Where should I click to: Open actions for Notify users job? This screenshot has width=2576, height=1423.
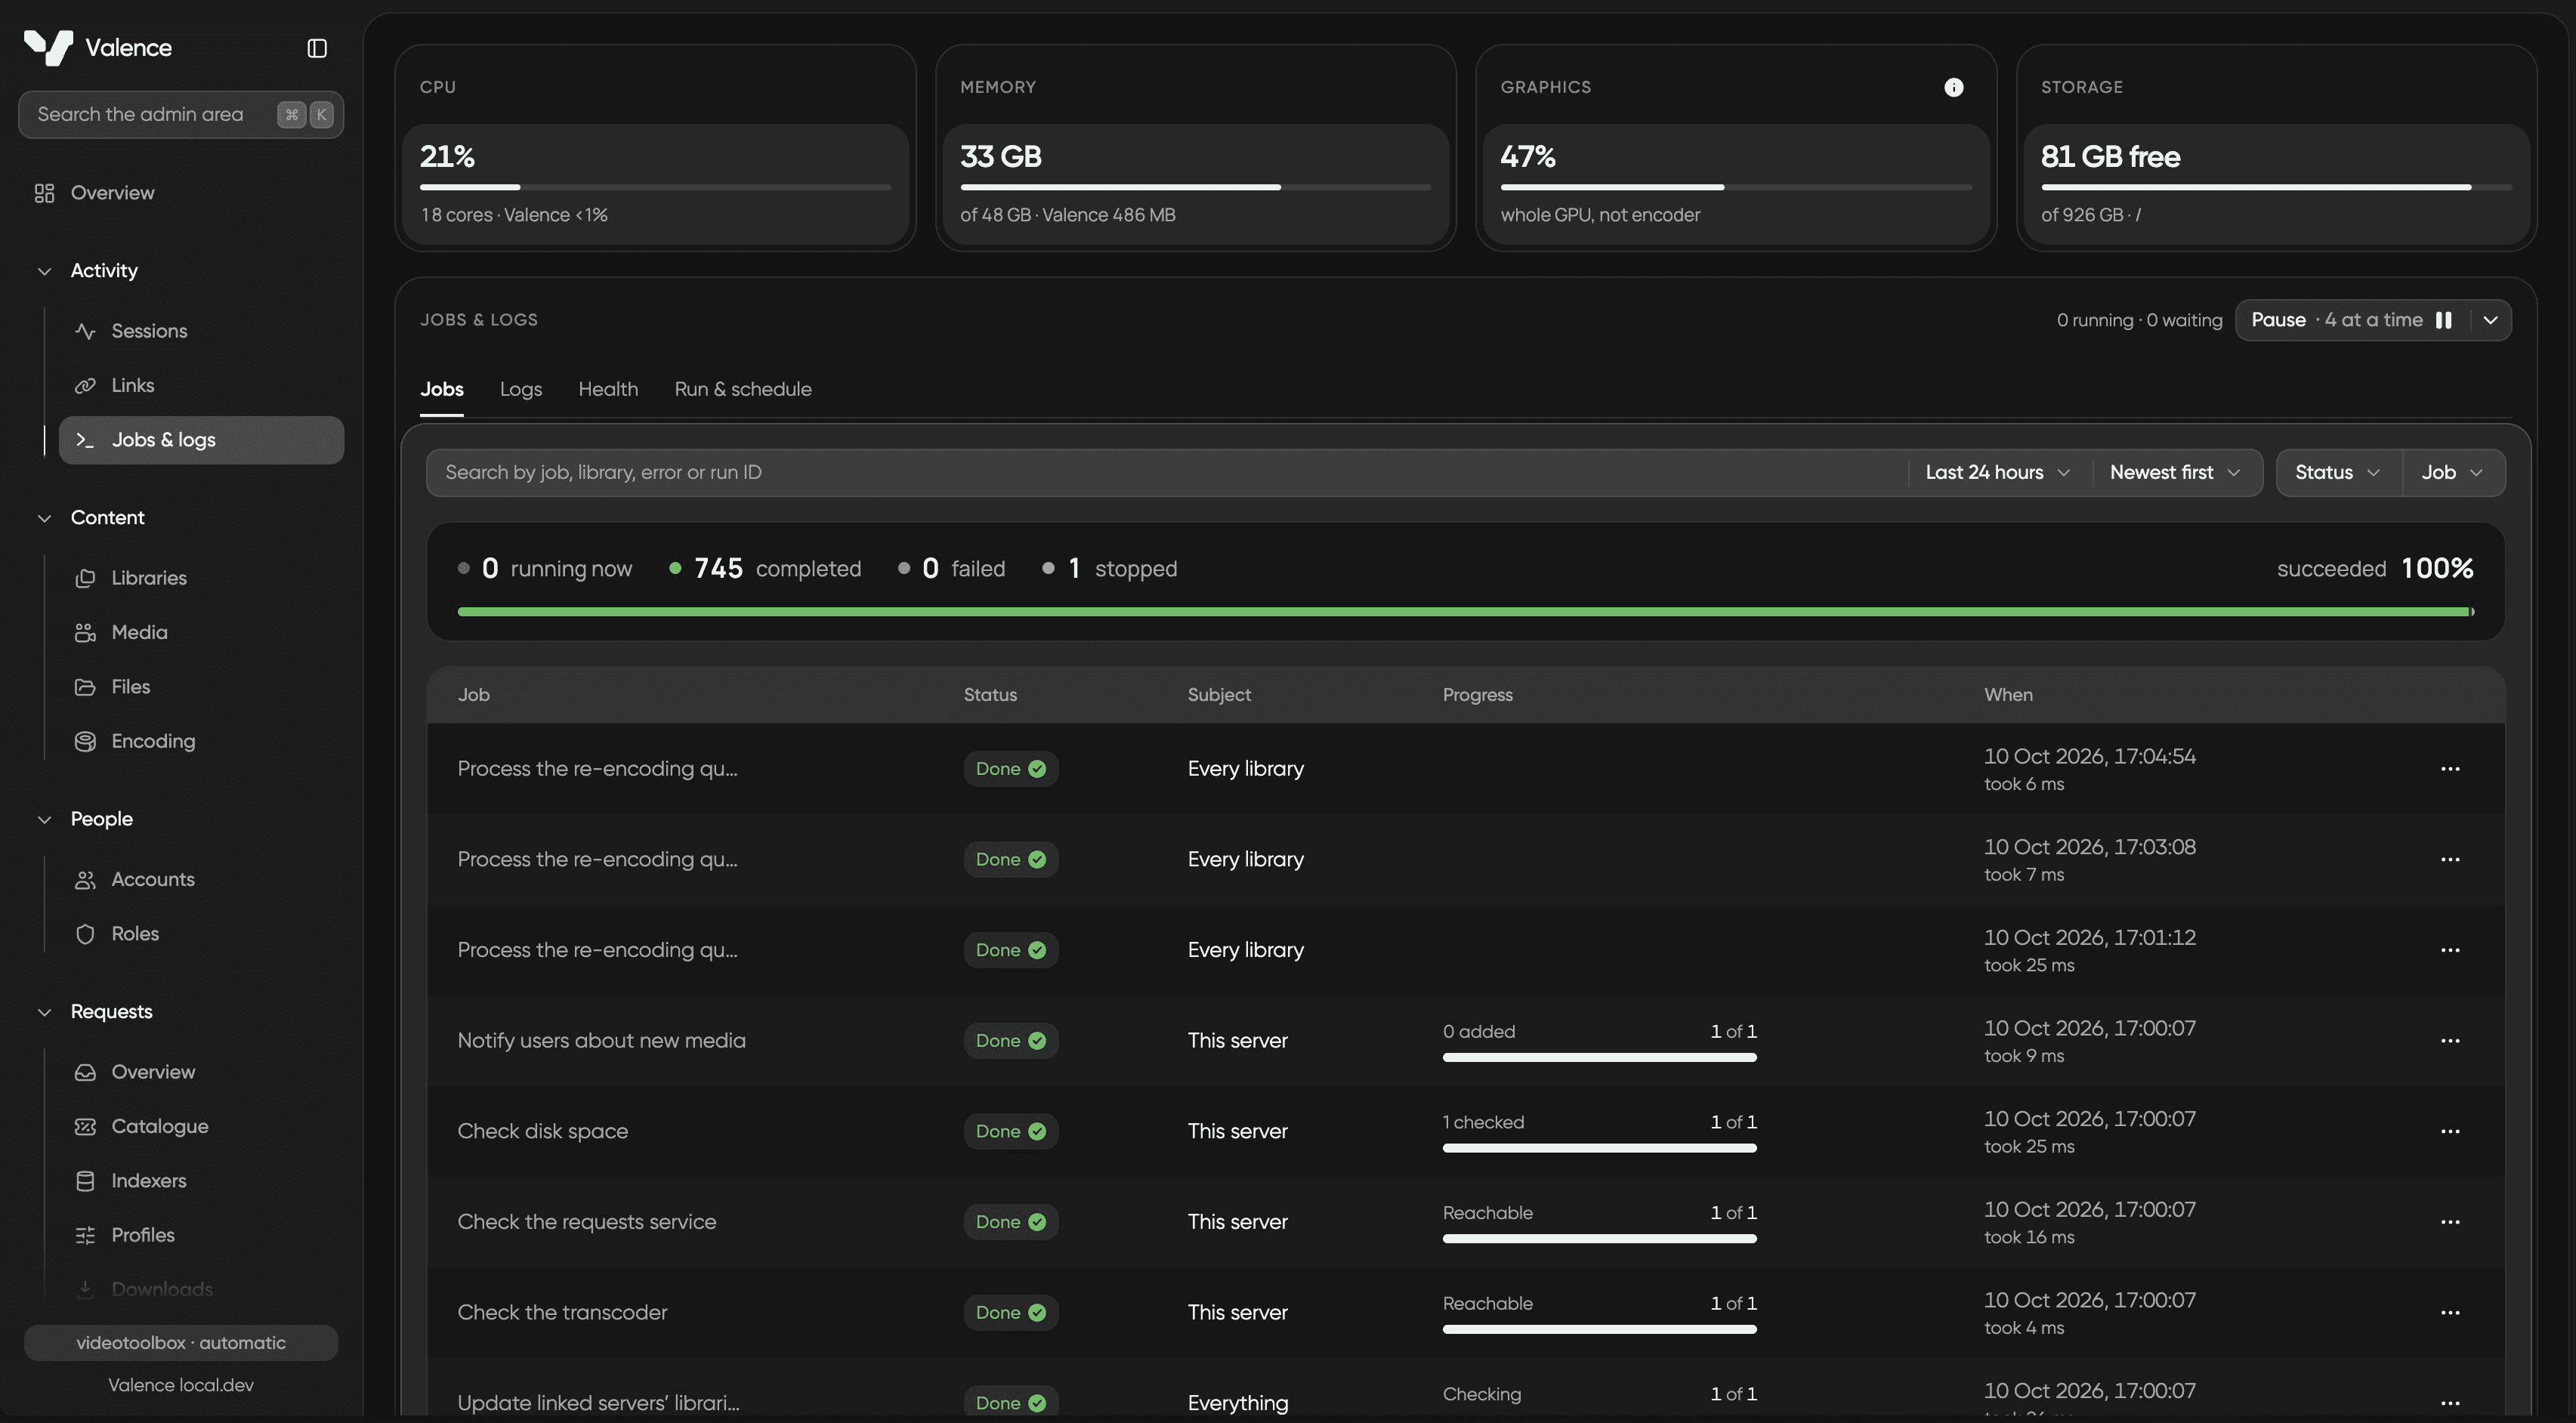click(2450, 1041)
